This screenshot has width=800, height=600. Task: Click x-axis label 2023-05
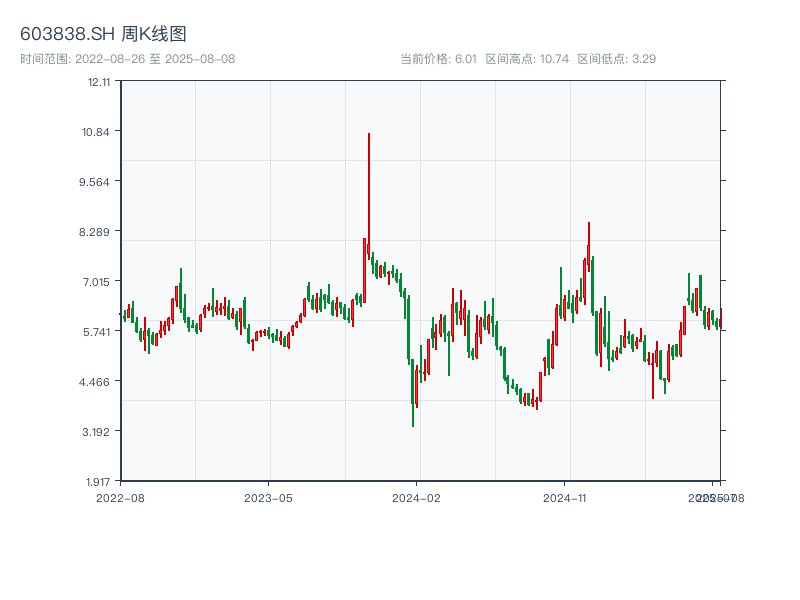(268, 498)
